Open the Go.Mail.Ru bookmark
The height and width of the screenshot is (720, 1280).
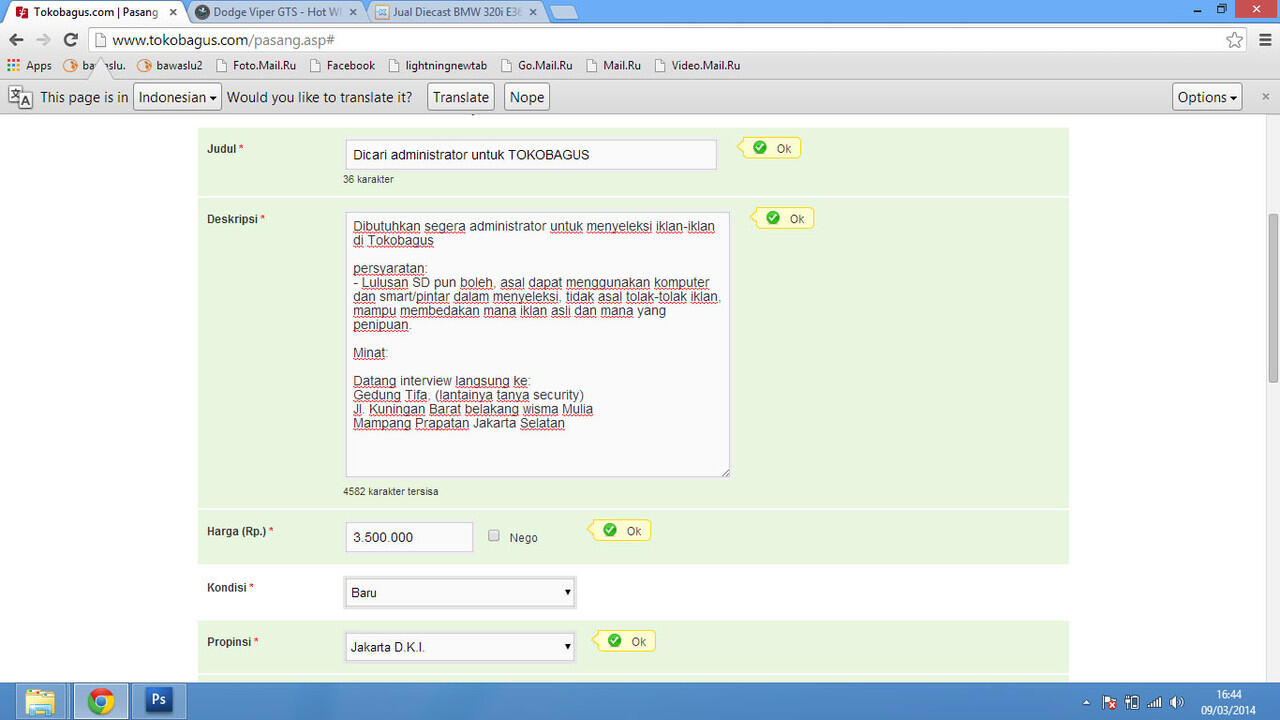click(x=536, y=65)
